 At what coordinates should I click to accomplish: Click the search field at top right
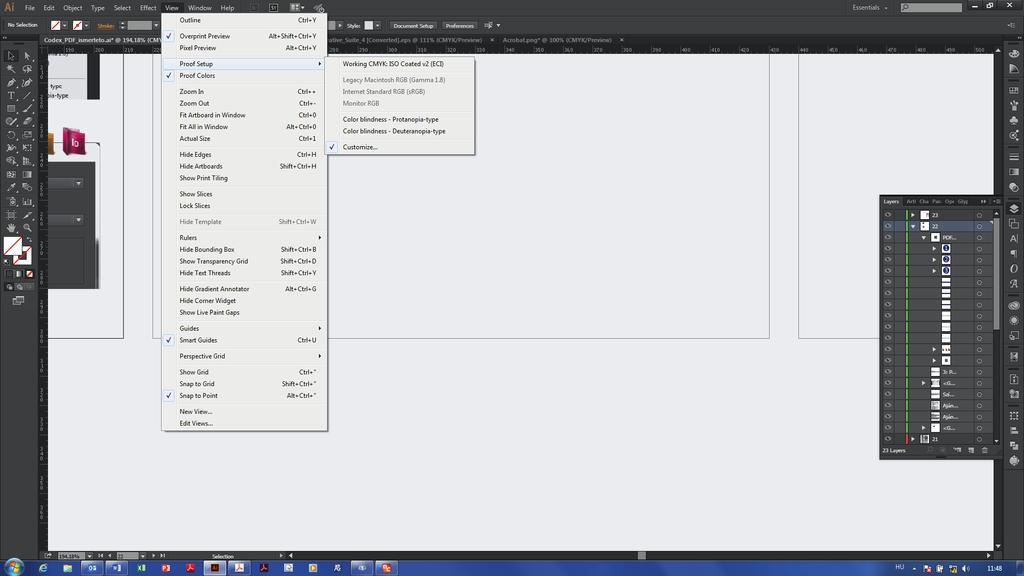click(931, 7)
